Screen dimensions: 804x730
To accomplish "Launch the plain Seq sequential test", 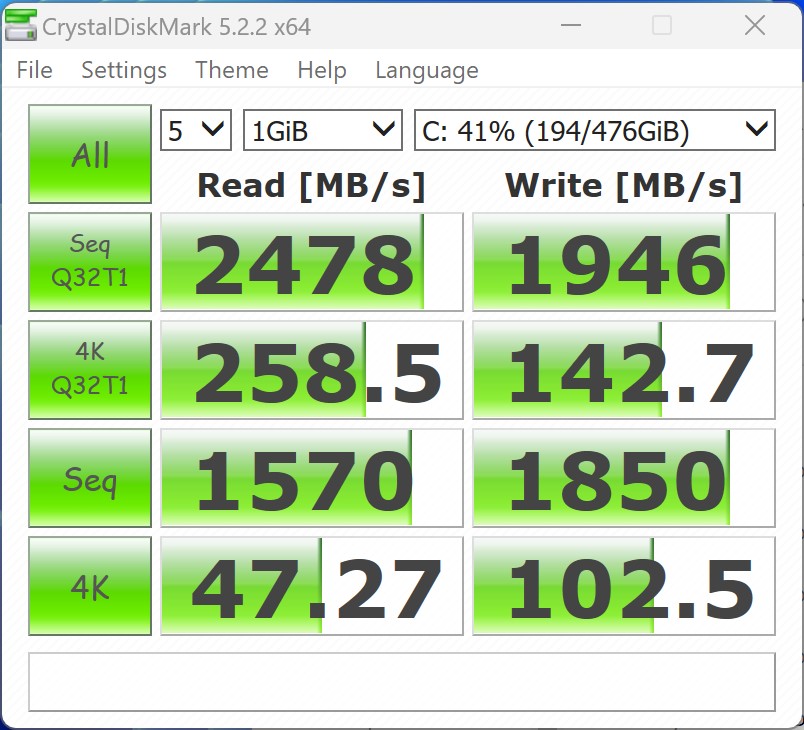I will (90, 478).
